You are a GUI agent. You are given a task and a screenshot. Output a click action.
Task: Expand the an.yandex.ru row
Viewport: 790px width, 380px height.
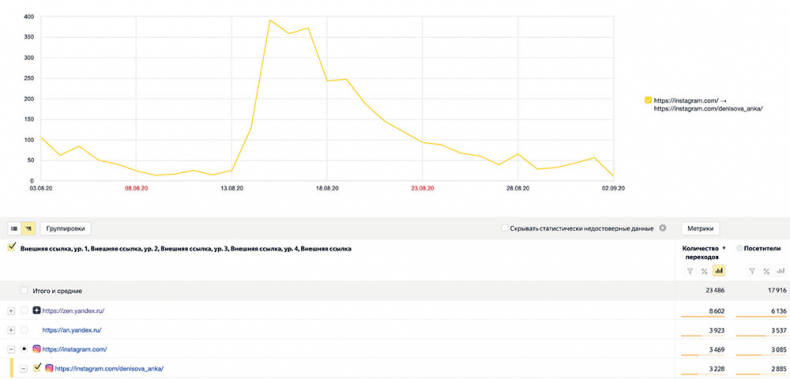point(11,330)
